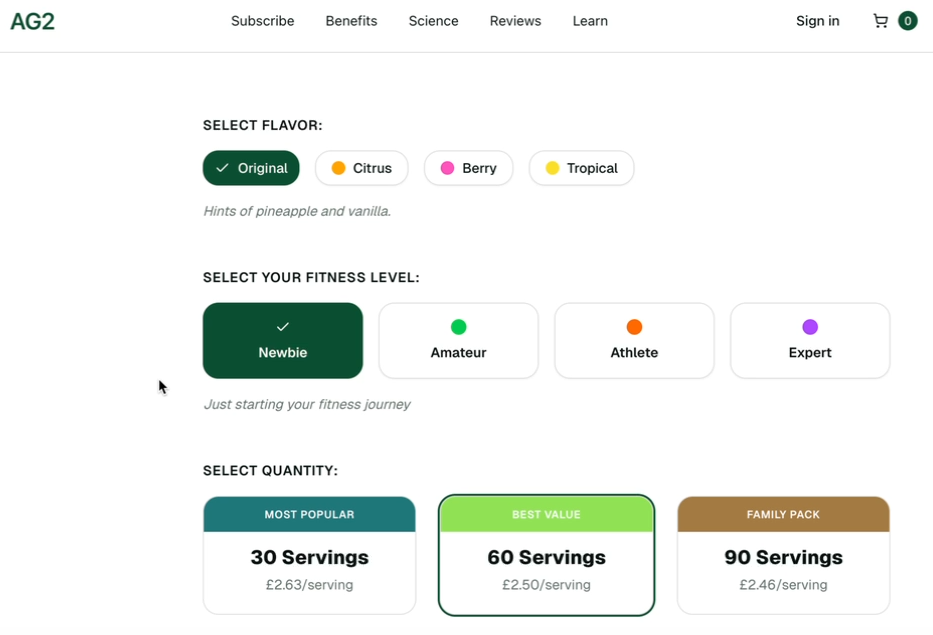The height and width of the screenshot is (635, 933).
Task: Select the Tropical flavor
Action: coord(581,168)
